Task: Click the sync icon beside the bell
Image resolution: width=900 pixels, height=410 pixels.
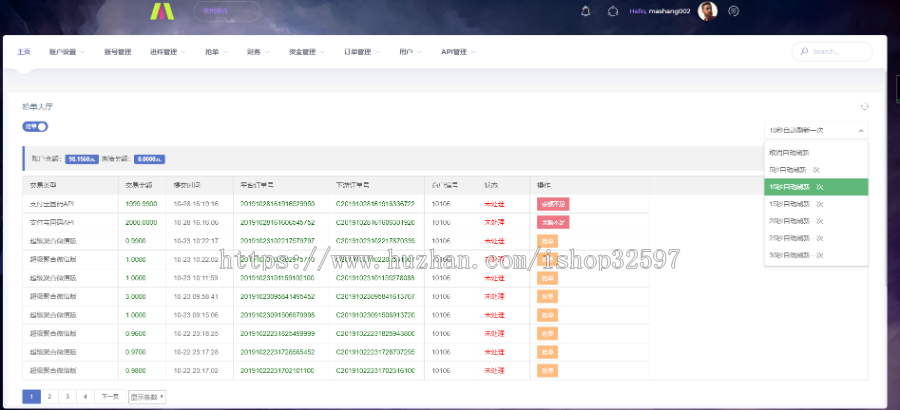Action: pyautogui.click(x=614, y=11)
